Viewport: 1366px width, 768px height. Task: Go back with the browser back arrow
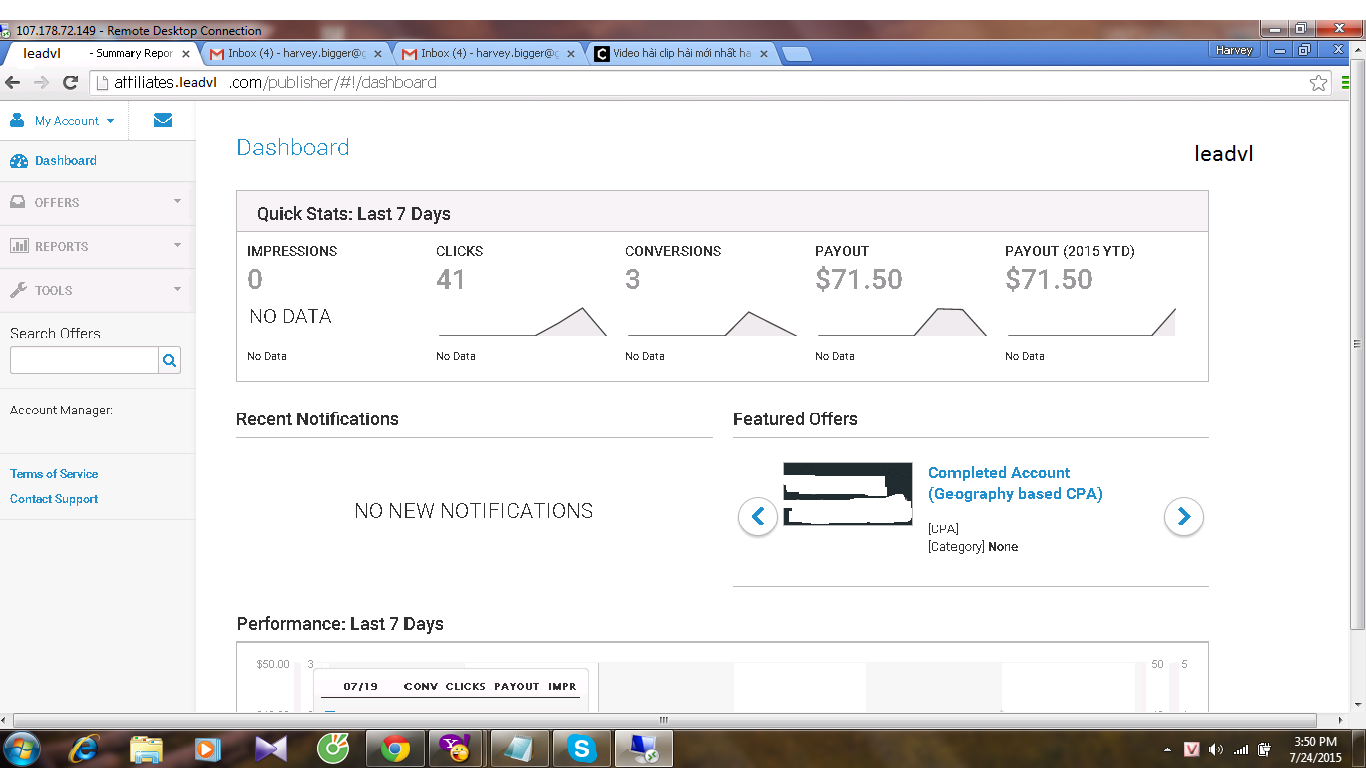click(x=13, y=83)
